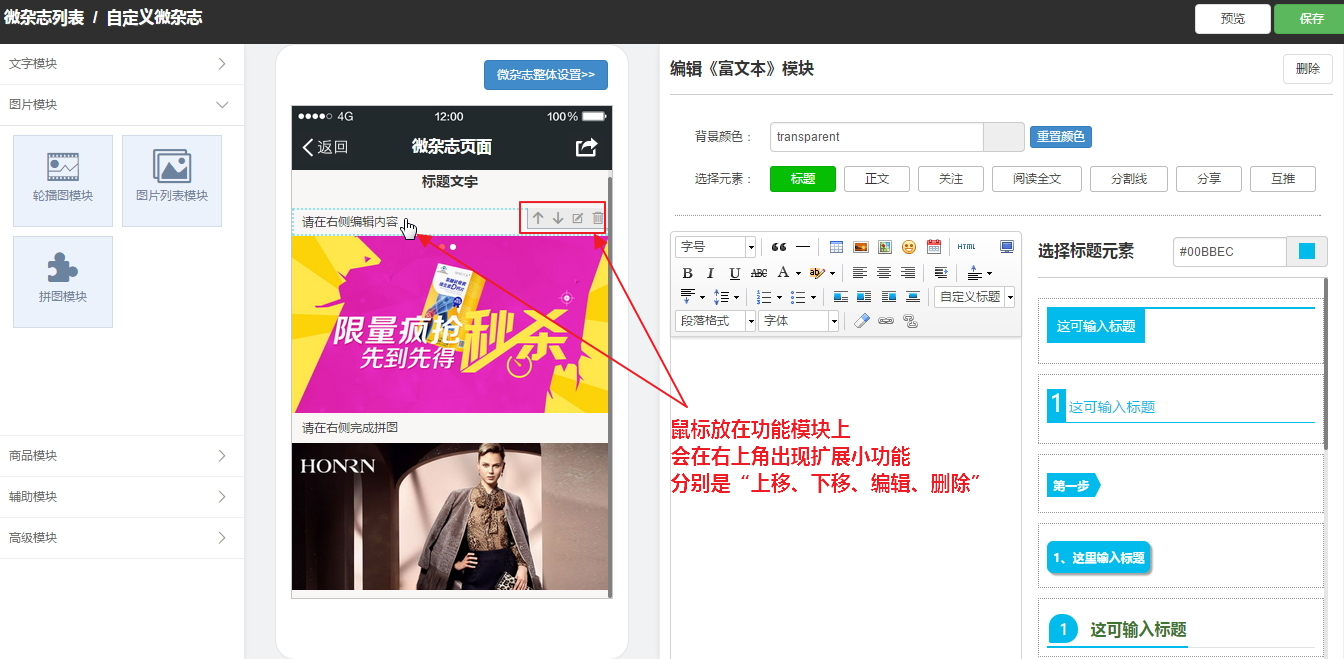Insert a table via the editor toolbar
This screenshot has width=1344, height=659.
coord(836,247)
